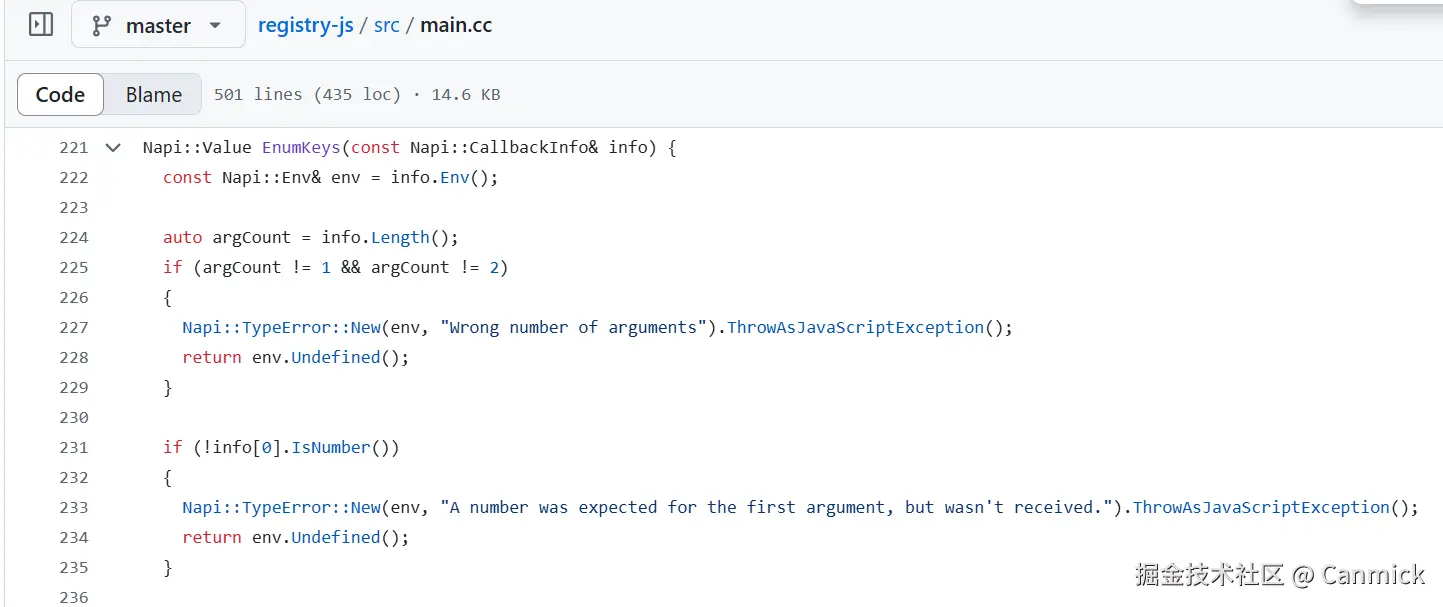Select line number 231
Image resolution: width=1443 pixels, height=607 pixels.
[x=74, y=448]
